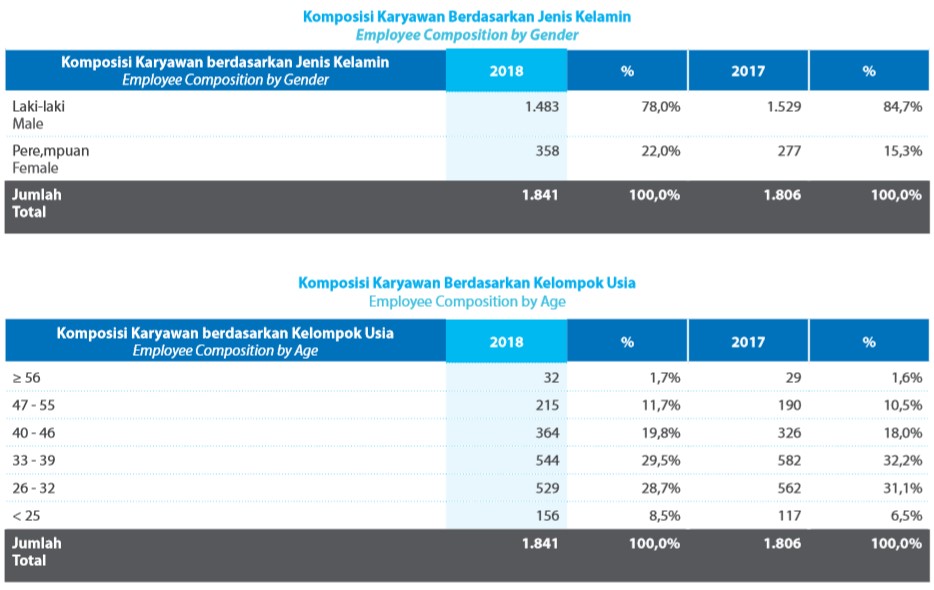Click Jumlah Total label in the age table
Image resolution: width=934 pixels, height=590 pixels.
36,551
